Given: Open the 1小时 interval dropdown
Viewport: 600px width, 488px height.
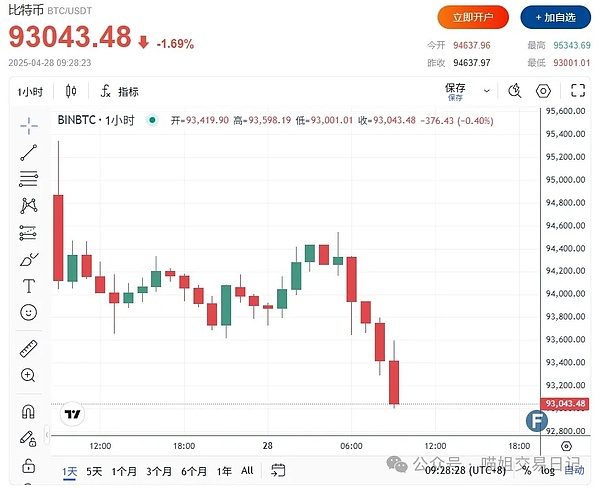Looking at the screenshot, I should pos(29,91).
